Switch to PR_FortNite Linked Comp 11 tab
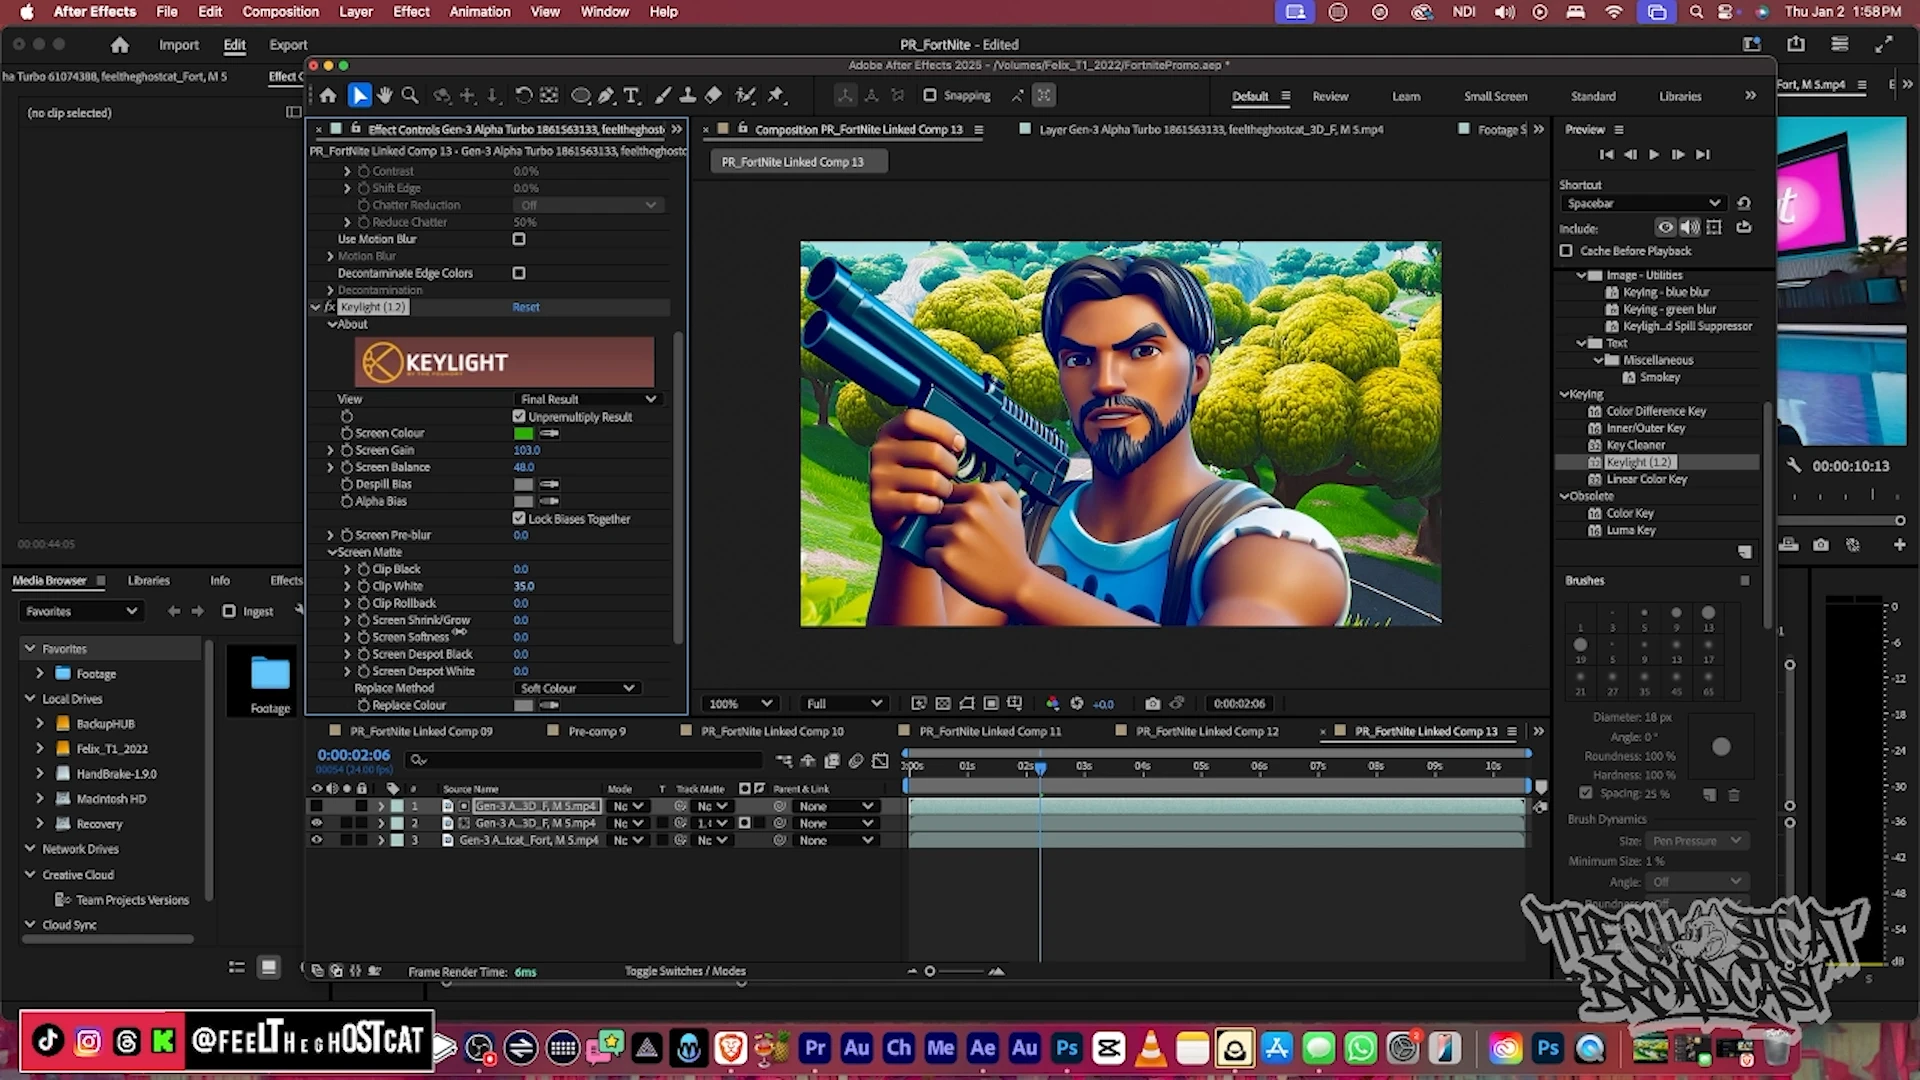This screenshot has width=1920, height=1080. click(990, 731)
